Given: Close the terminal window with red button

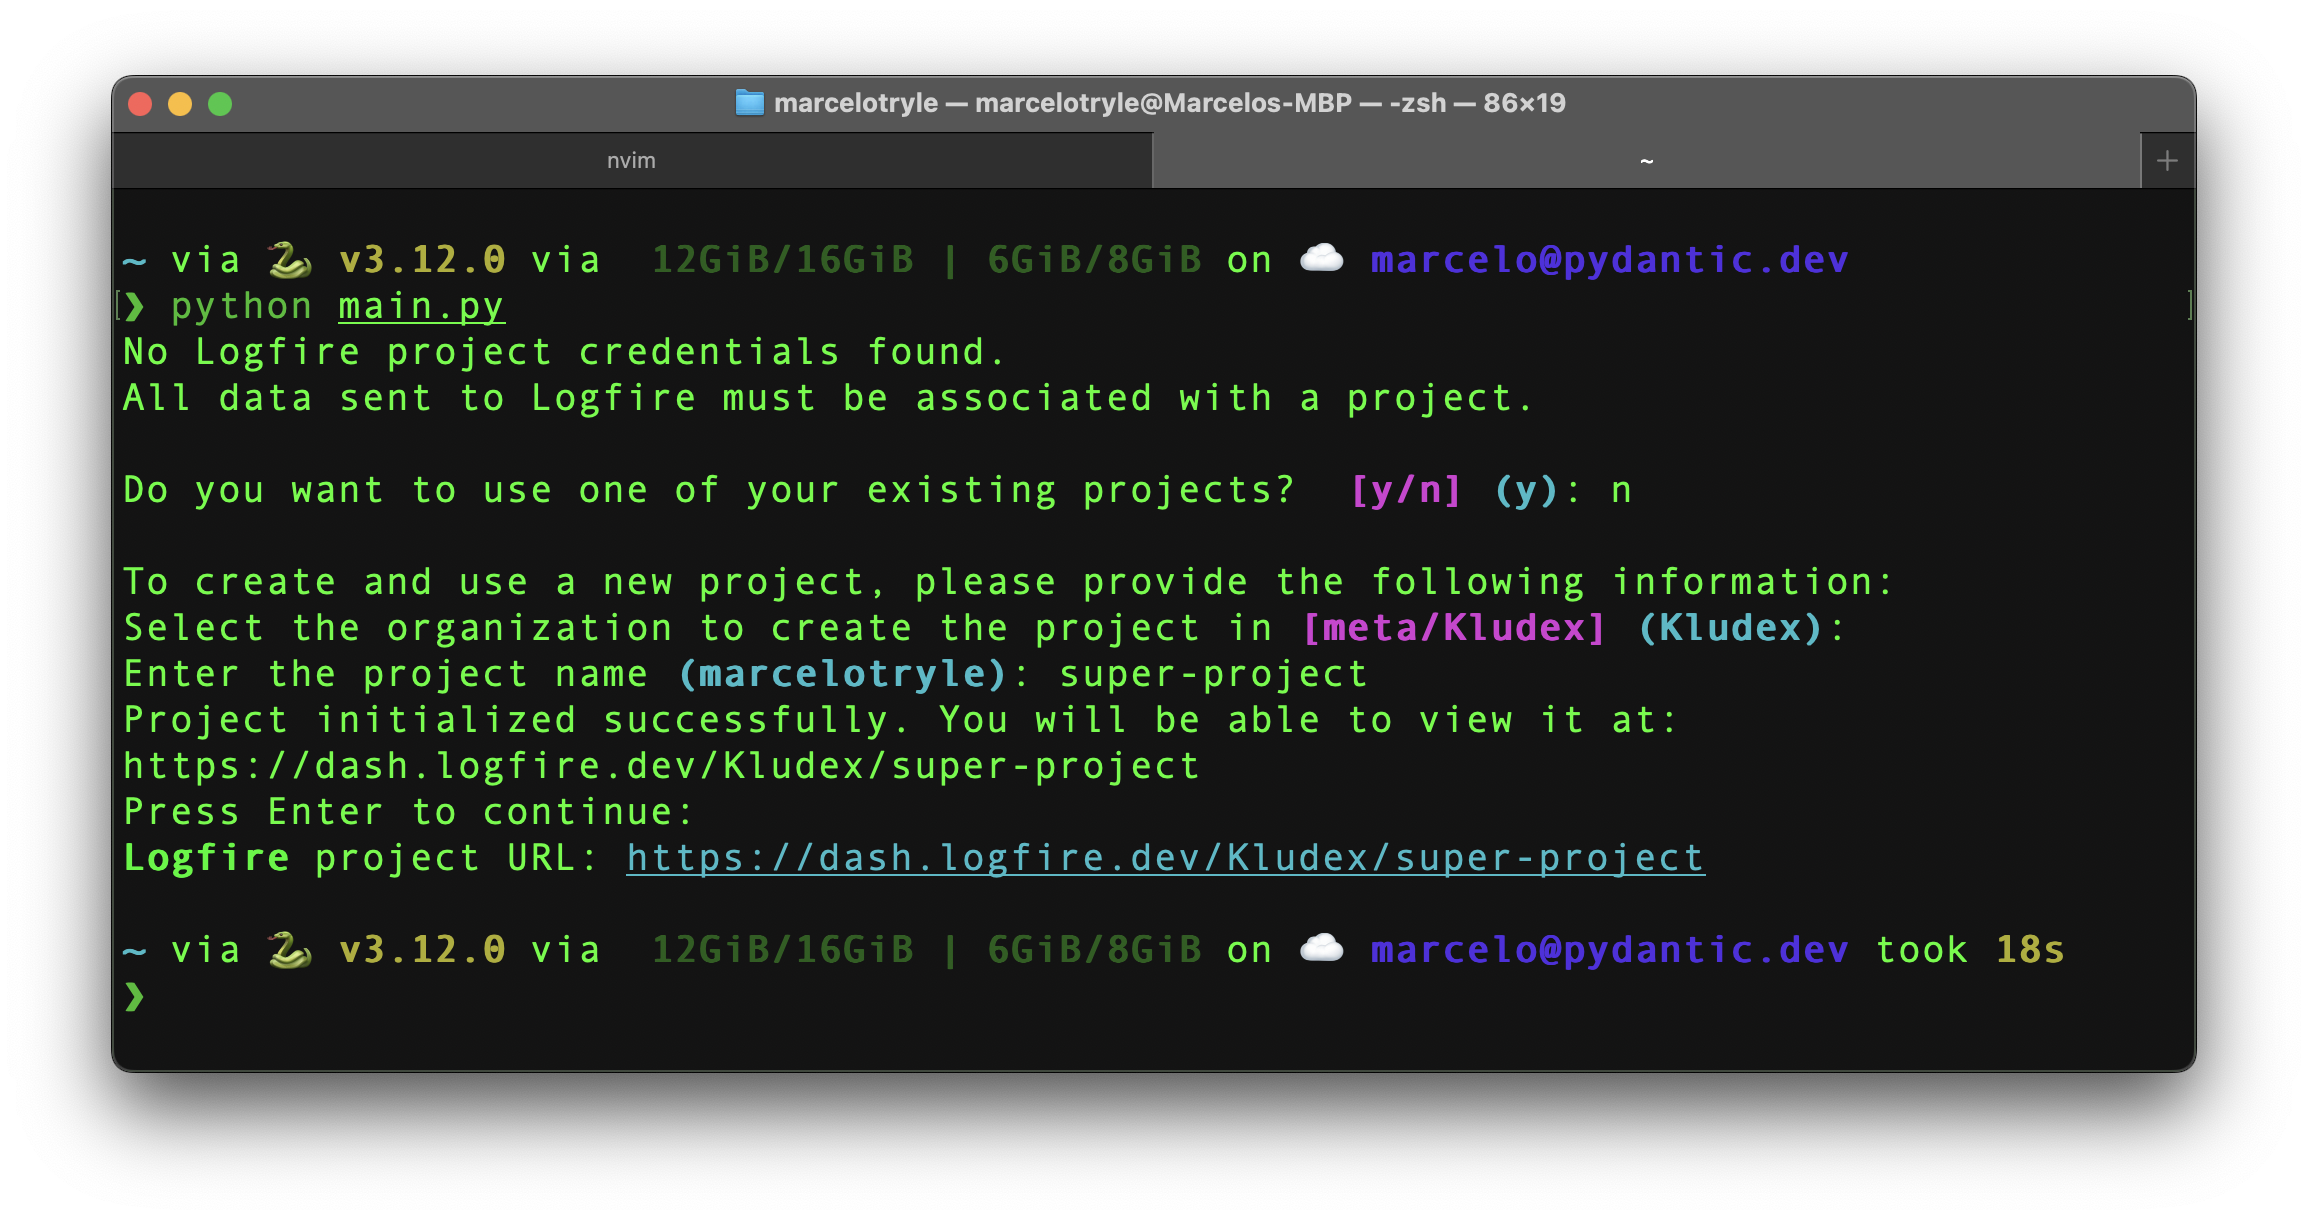Looking at the screenshot, I should point(140,104).
